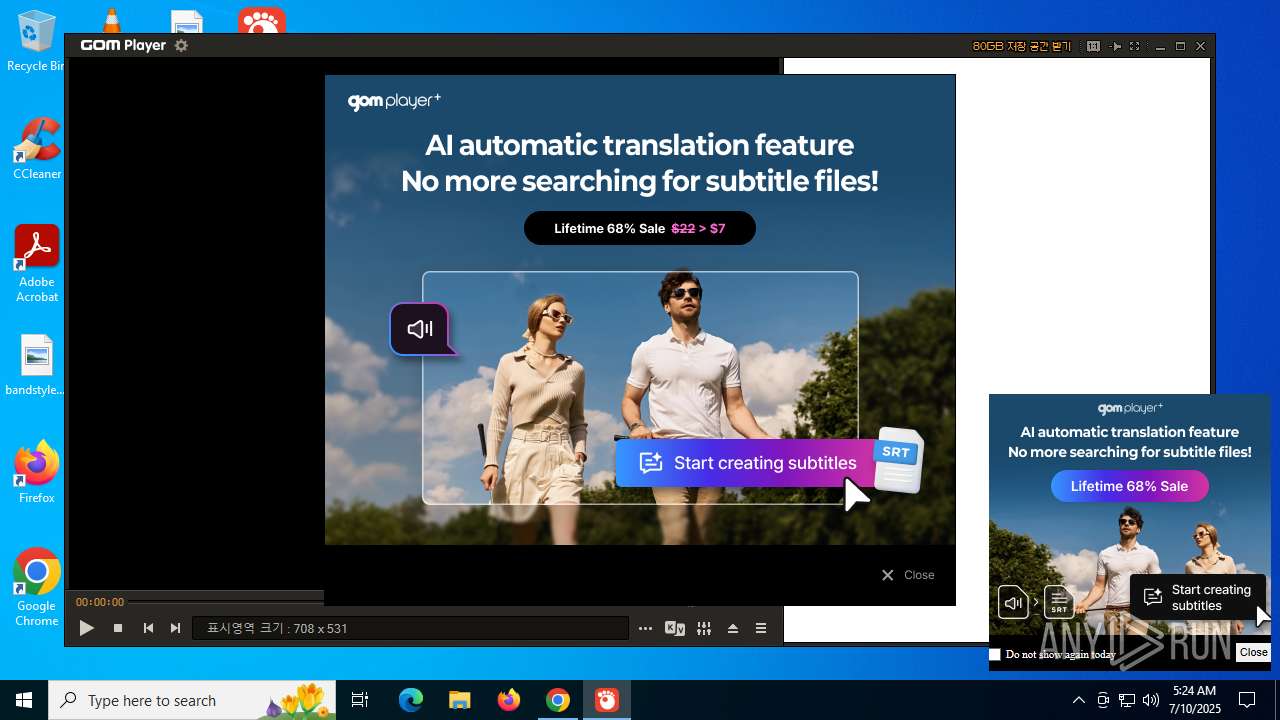Click the AI automatic translation headline
The width and height of the screenshot is (1280, 720).
click(x=640, y=163)
